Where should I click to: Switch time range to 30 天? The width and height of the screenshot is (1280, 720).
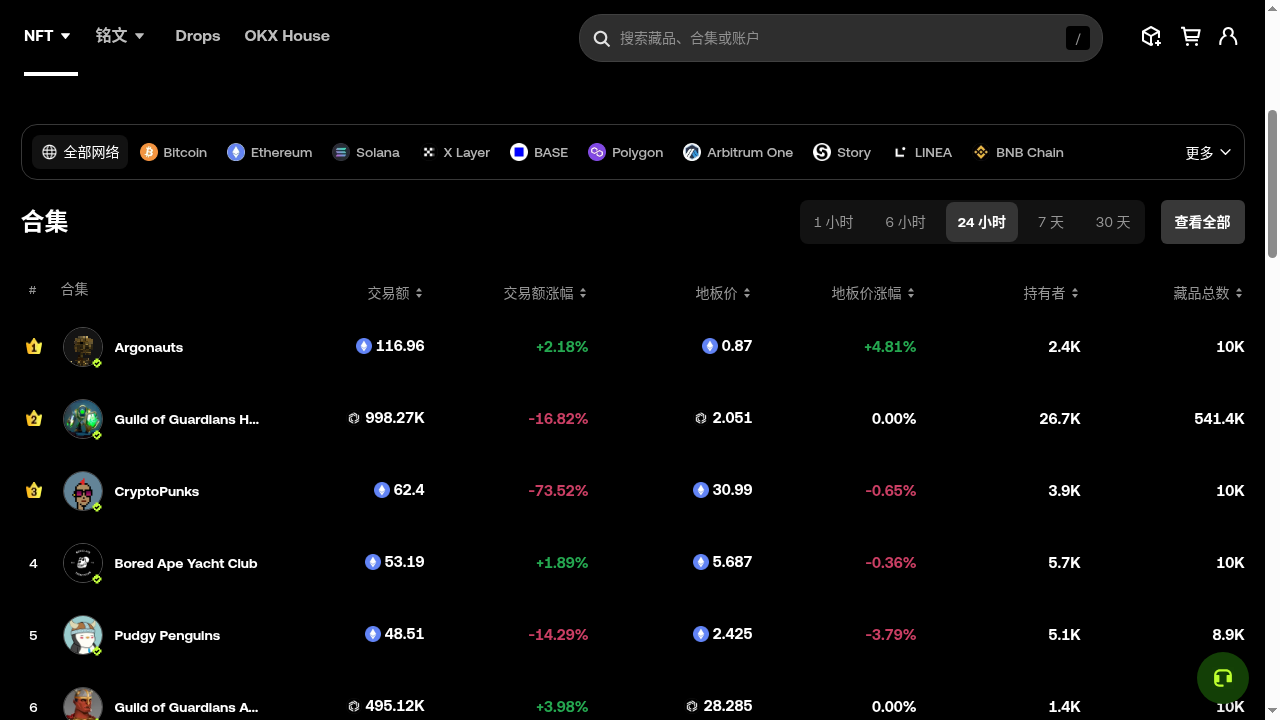pos(1112,222)
